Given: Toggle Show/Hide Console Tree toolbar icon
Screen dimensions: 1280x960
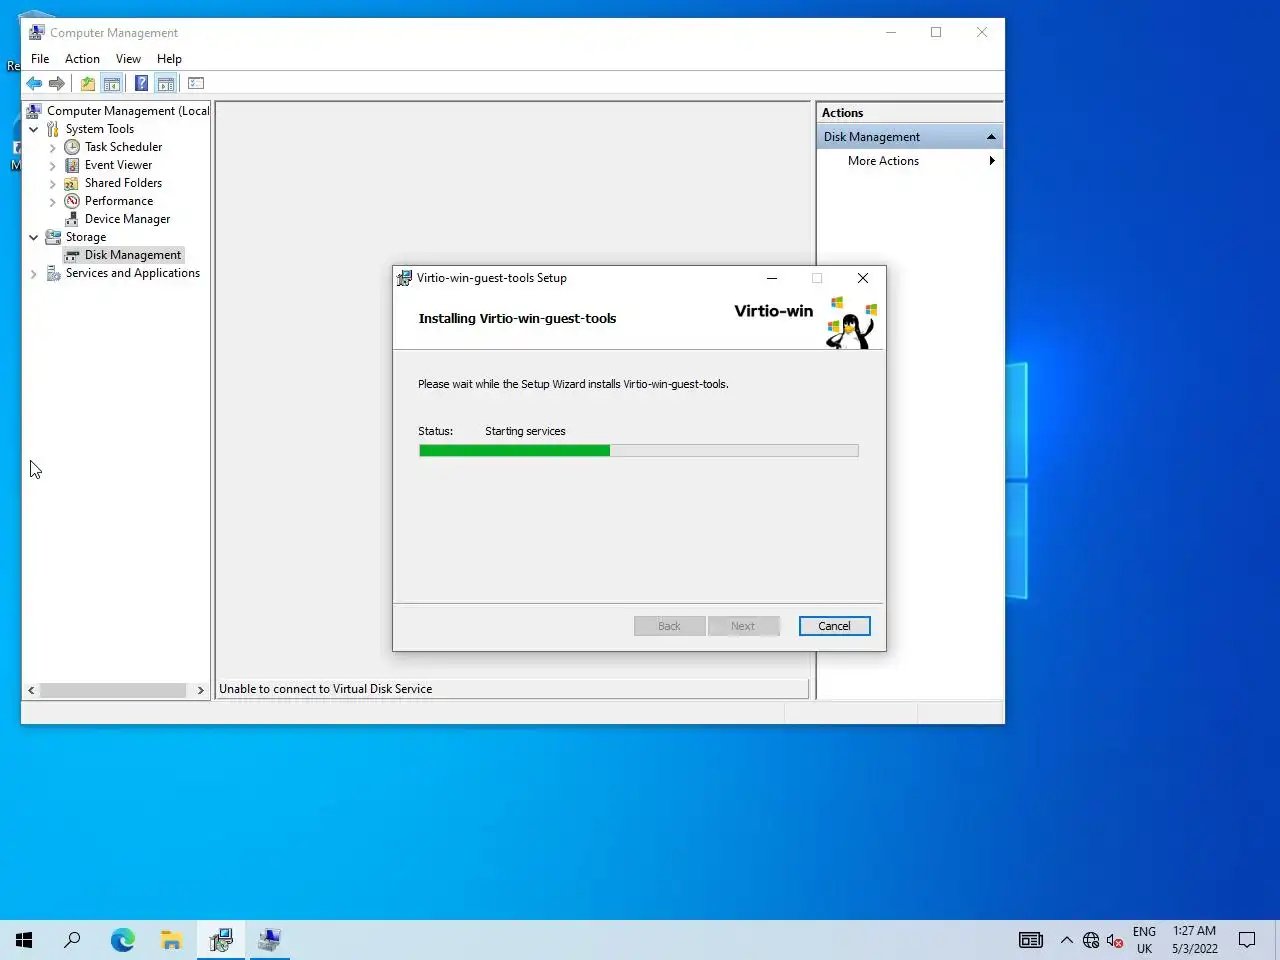Looking at the screenshot, I should (x=112, y=83).
